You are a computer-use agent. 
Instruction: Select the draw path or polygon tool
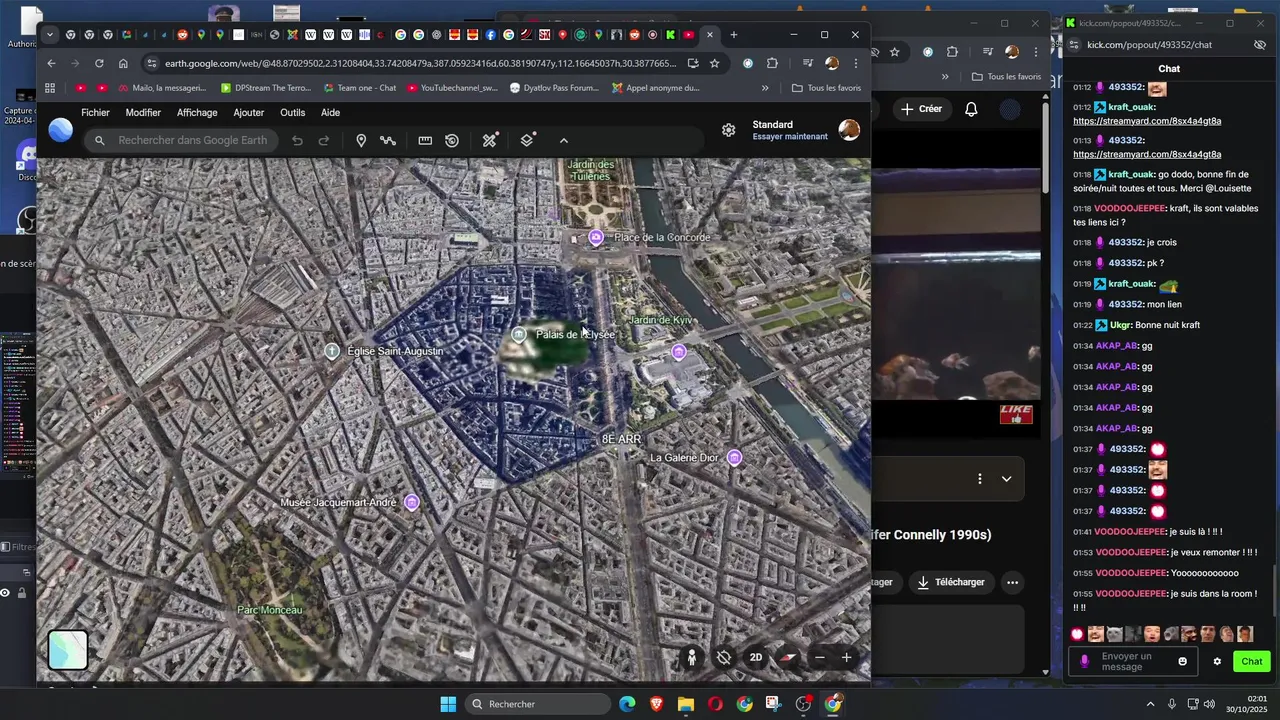click(x=388, y=141)
